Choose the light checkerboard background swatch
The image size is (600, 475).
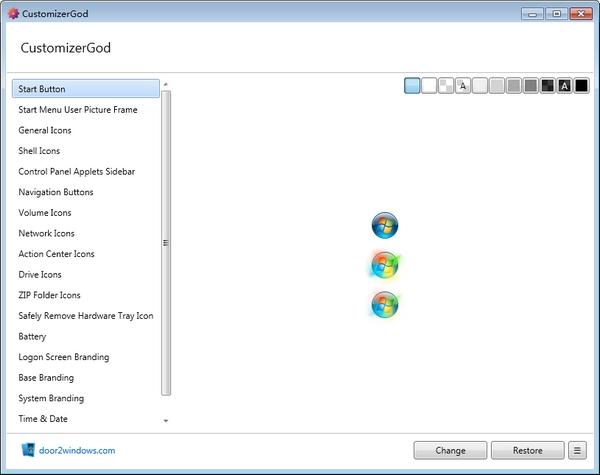coord(446,86)
